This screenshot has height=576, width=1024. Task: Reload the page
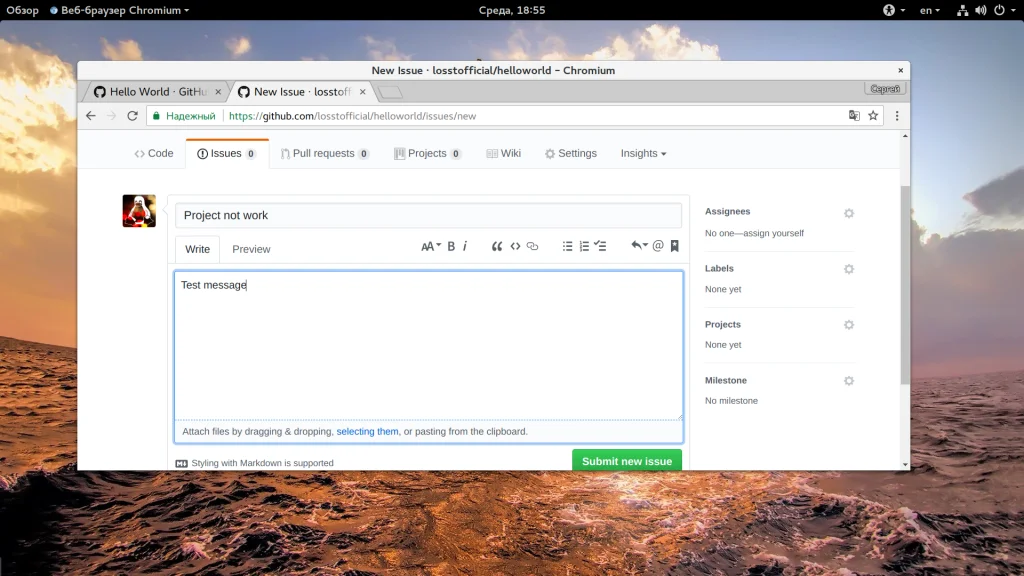click(x=133, y=116)
